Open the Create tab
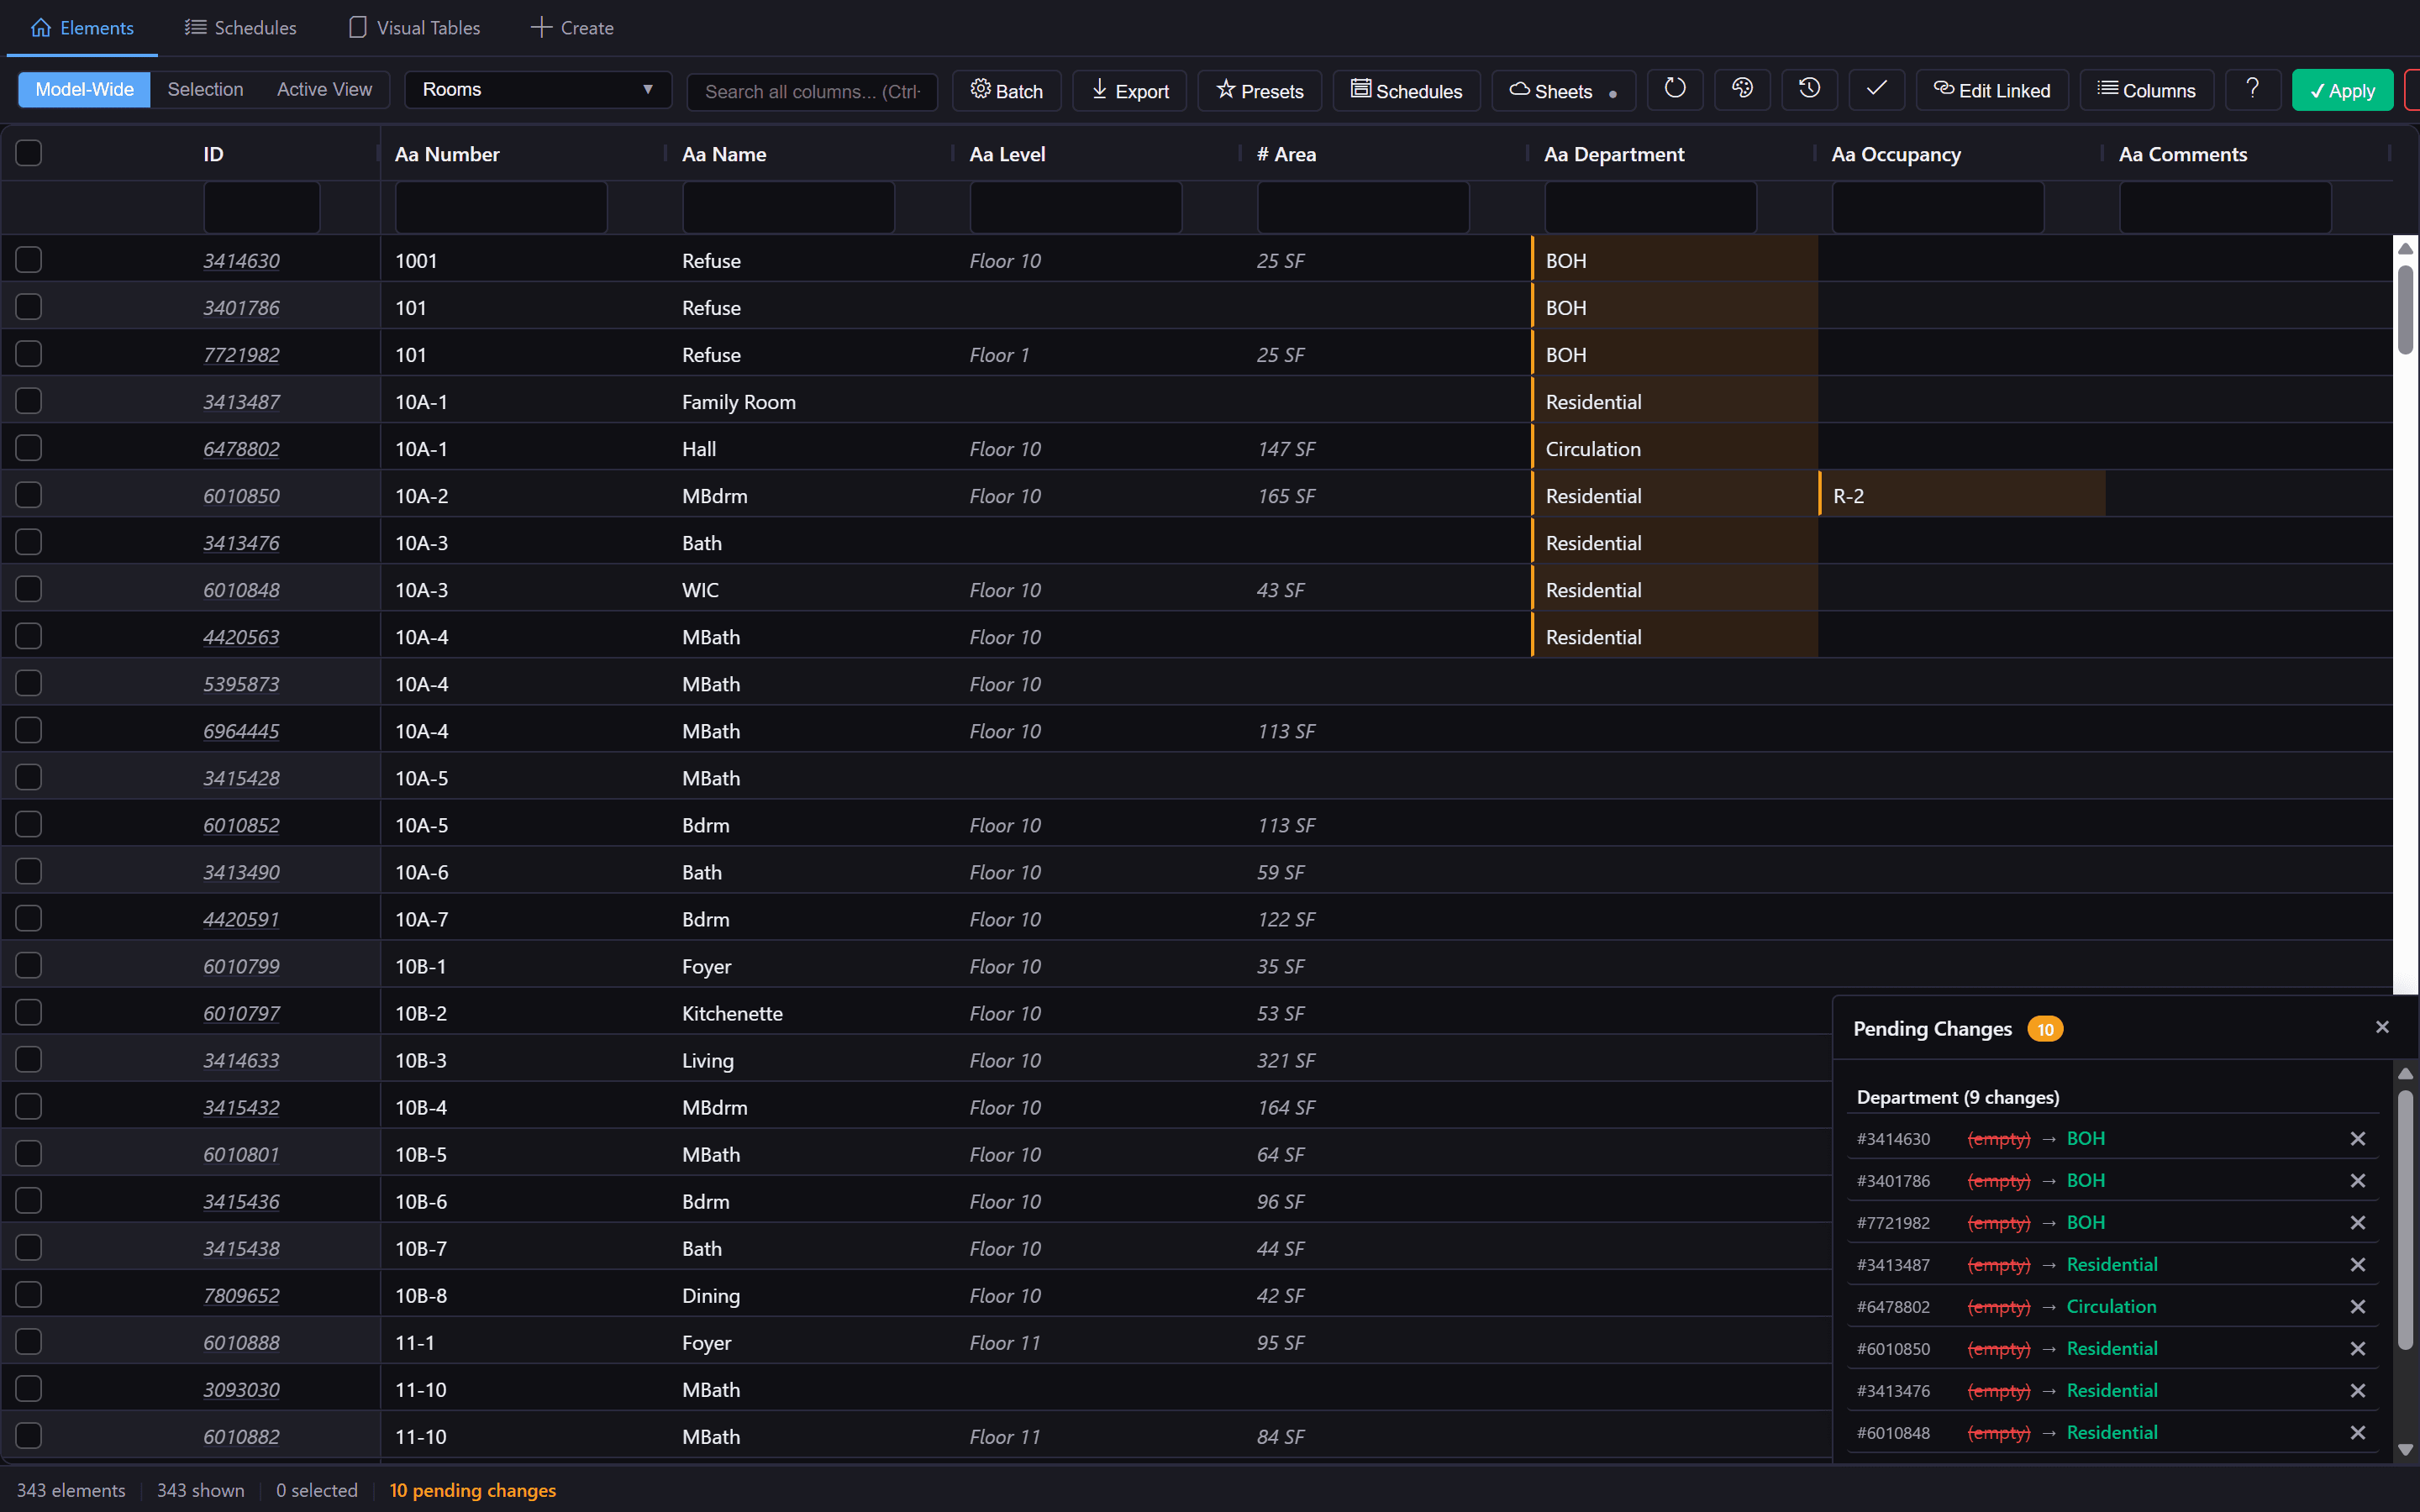 pyautogui.click(x=572, y=28)
